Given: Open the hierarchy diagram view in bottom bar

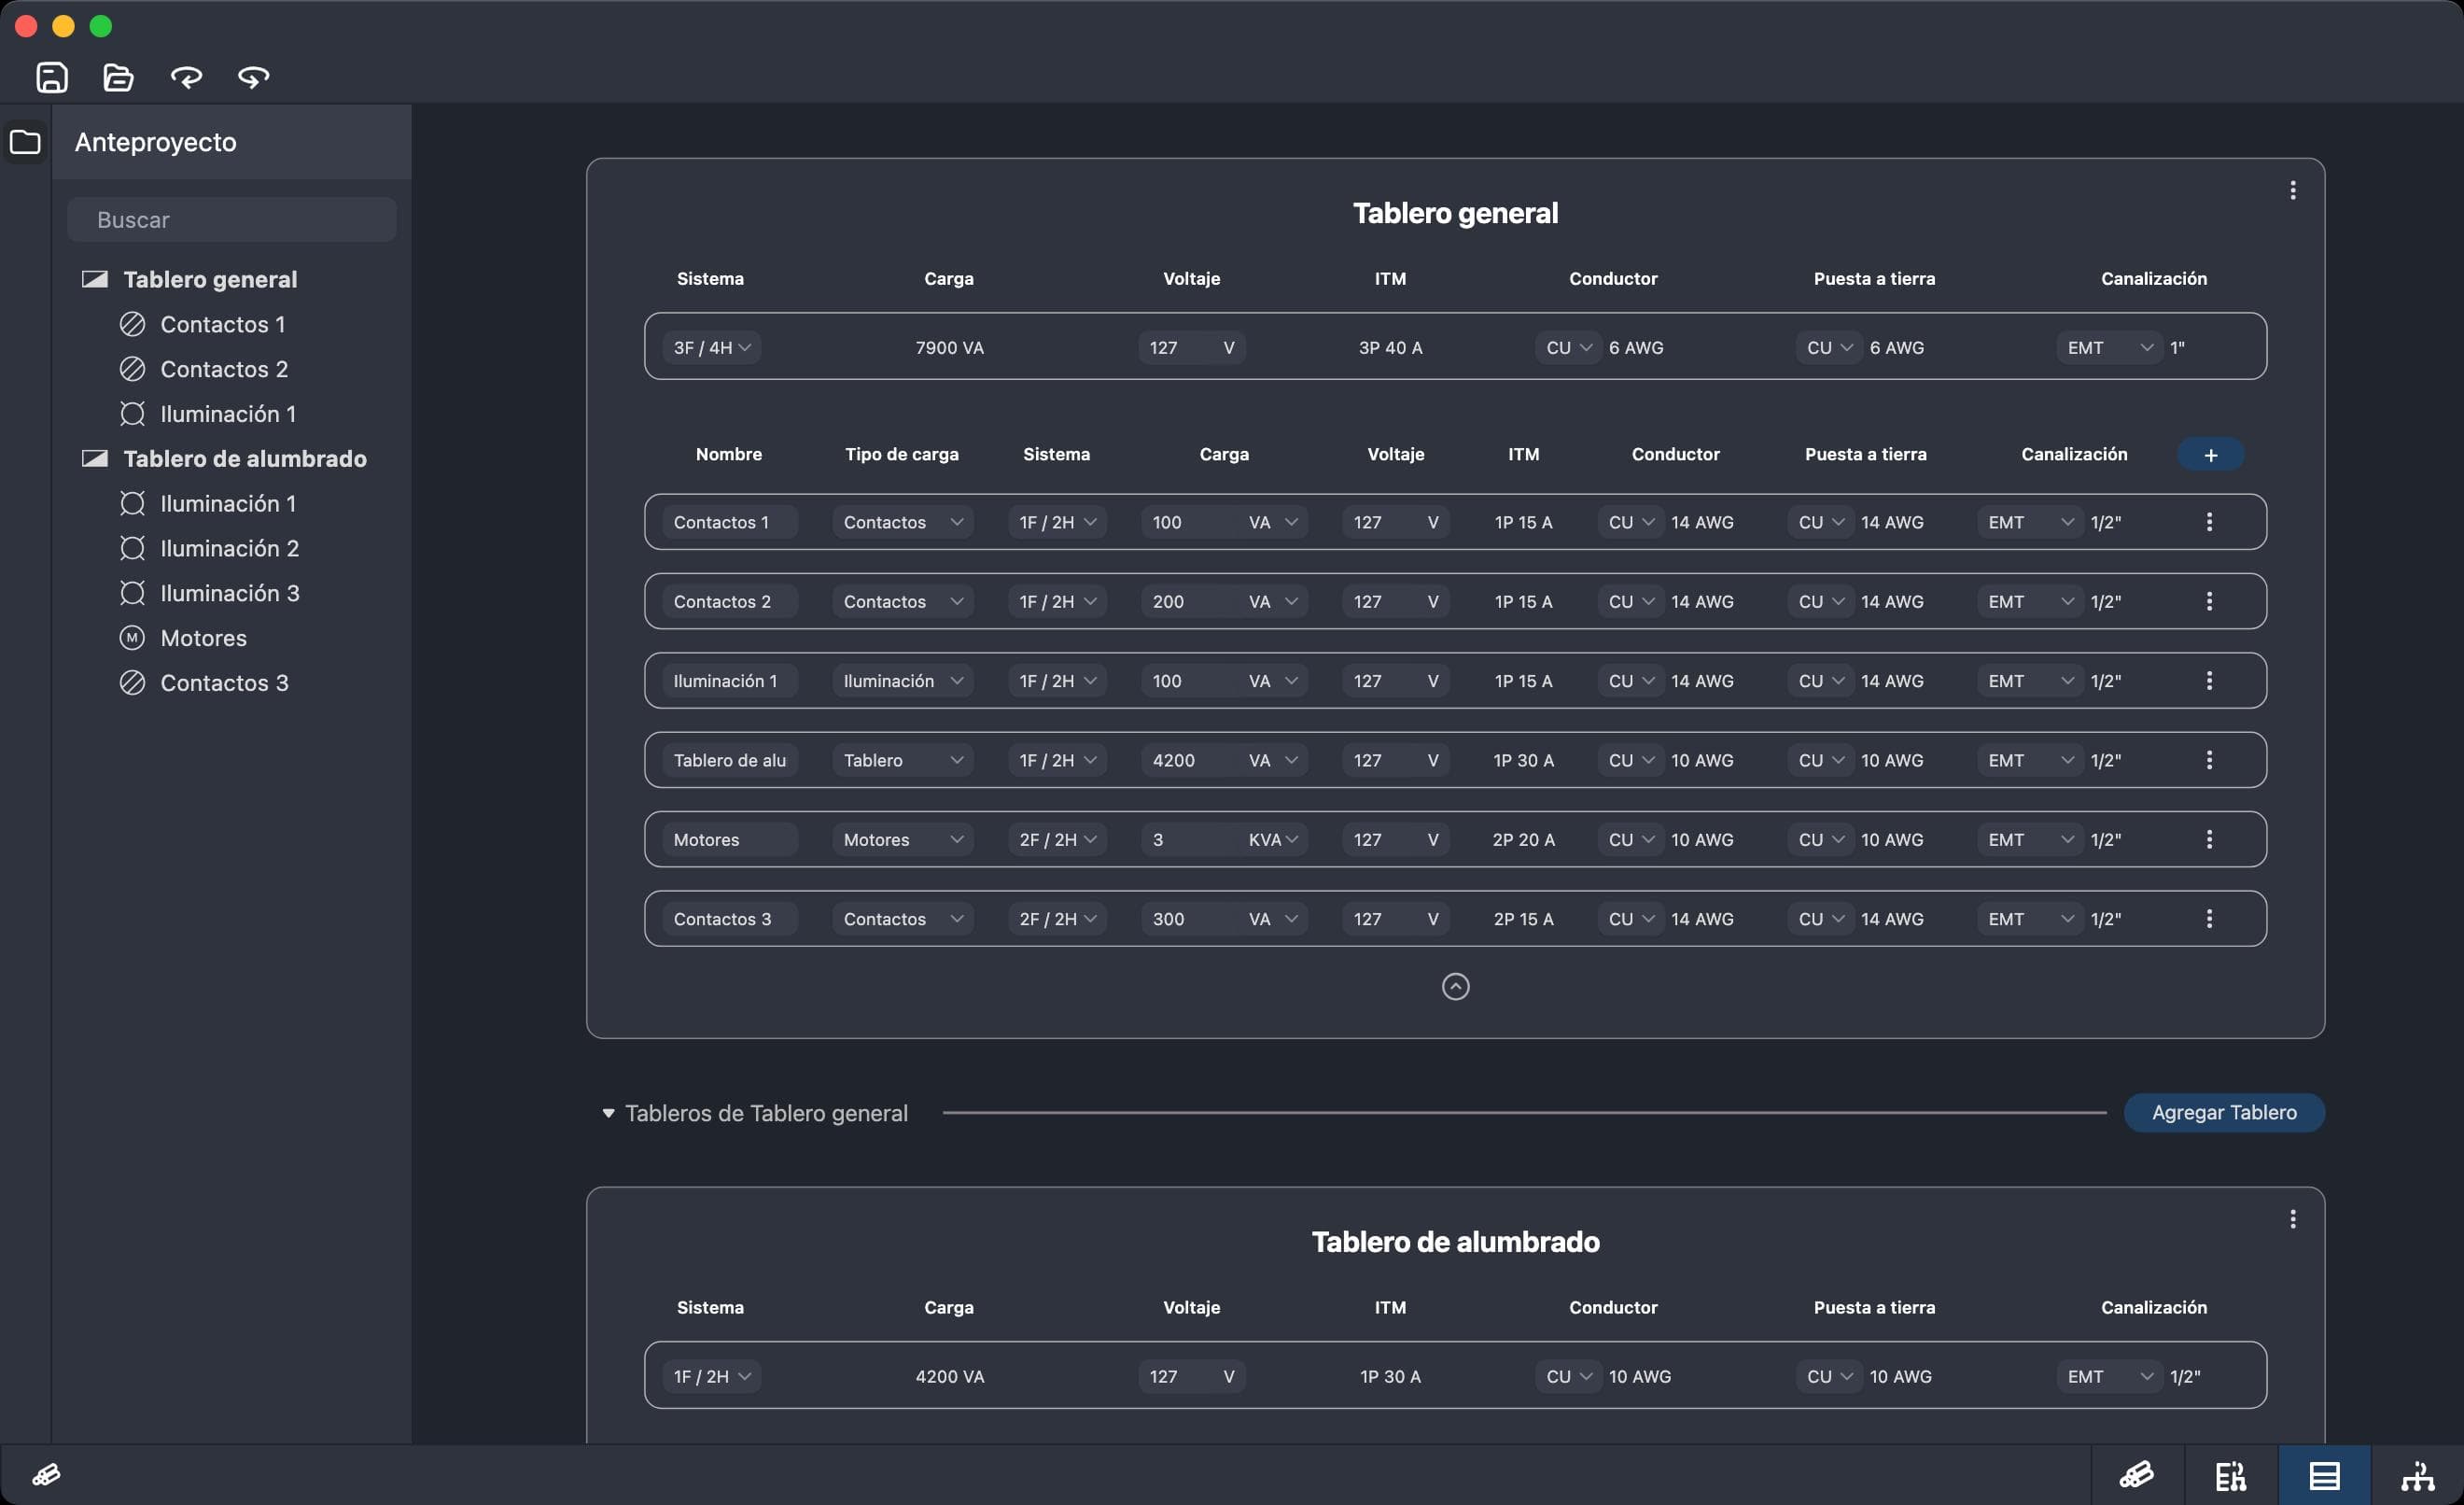Looking at the screenshot, I should (x=2417, y=1475).
